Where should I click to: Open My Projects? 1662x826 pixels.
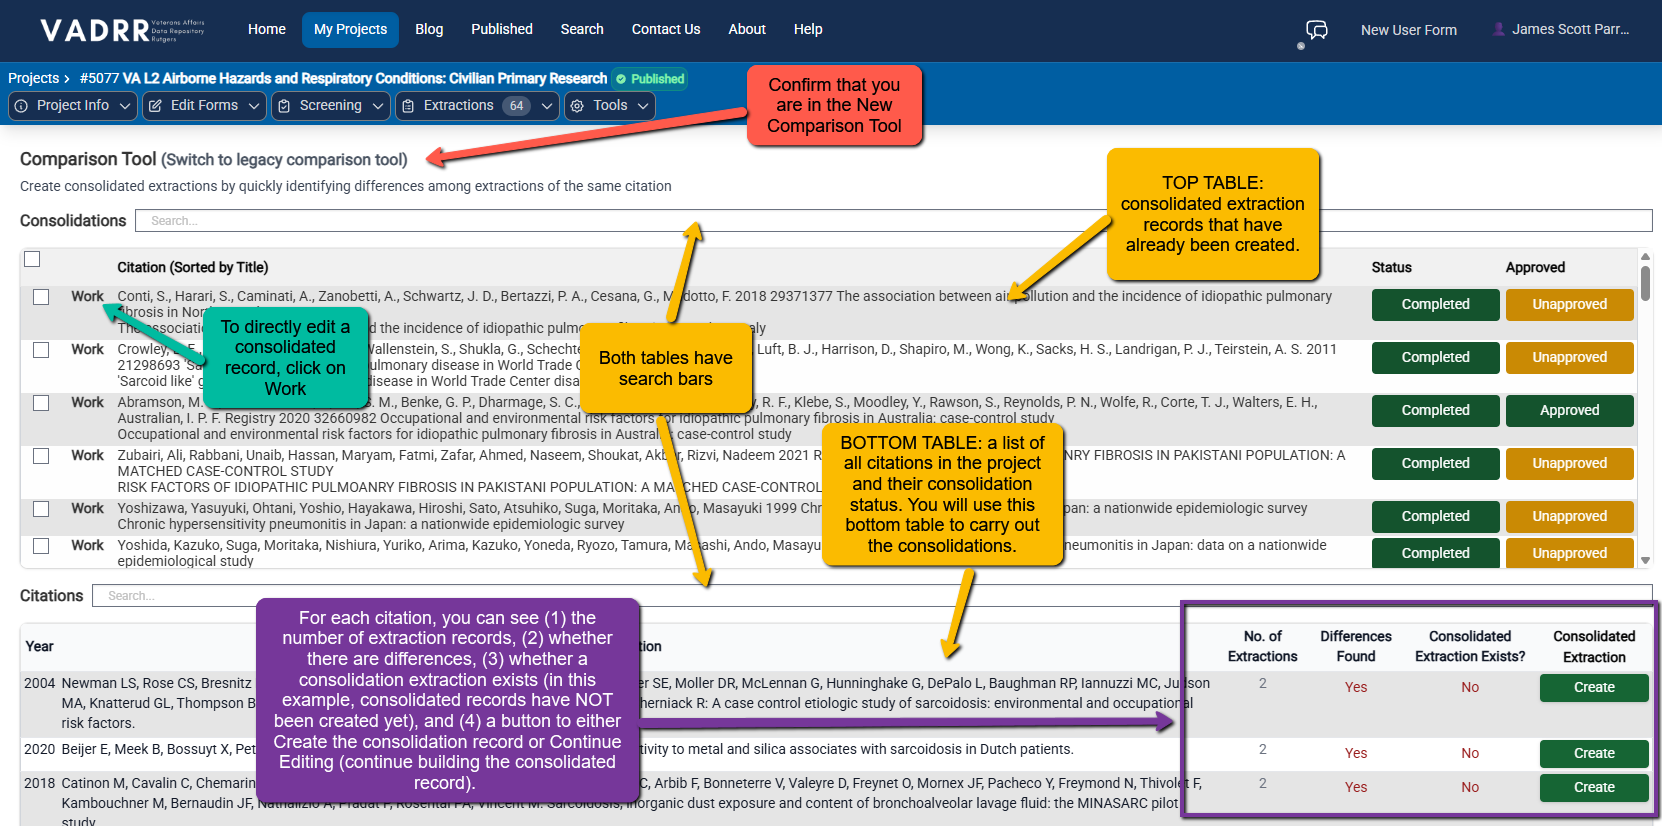[350, 30]
